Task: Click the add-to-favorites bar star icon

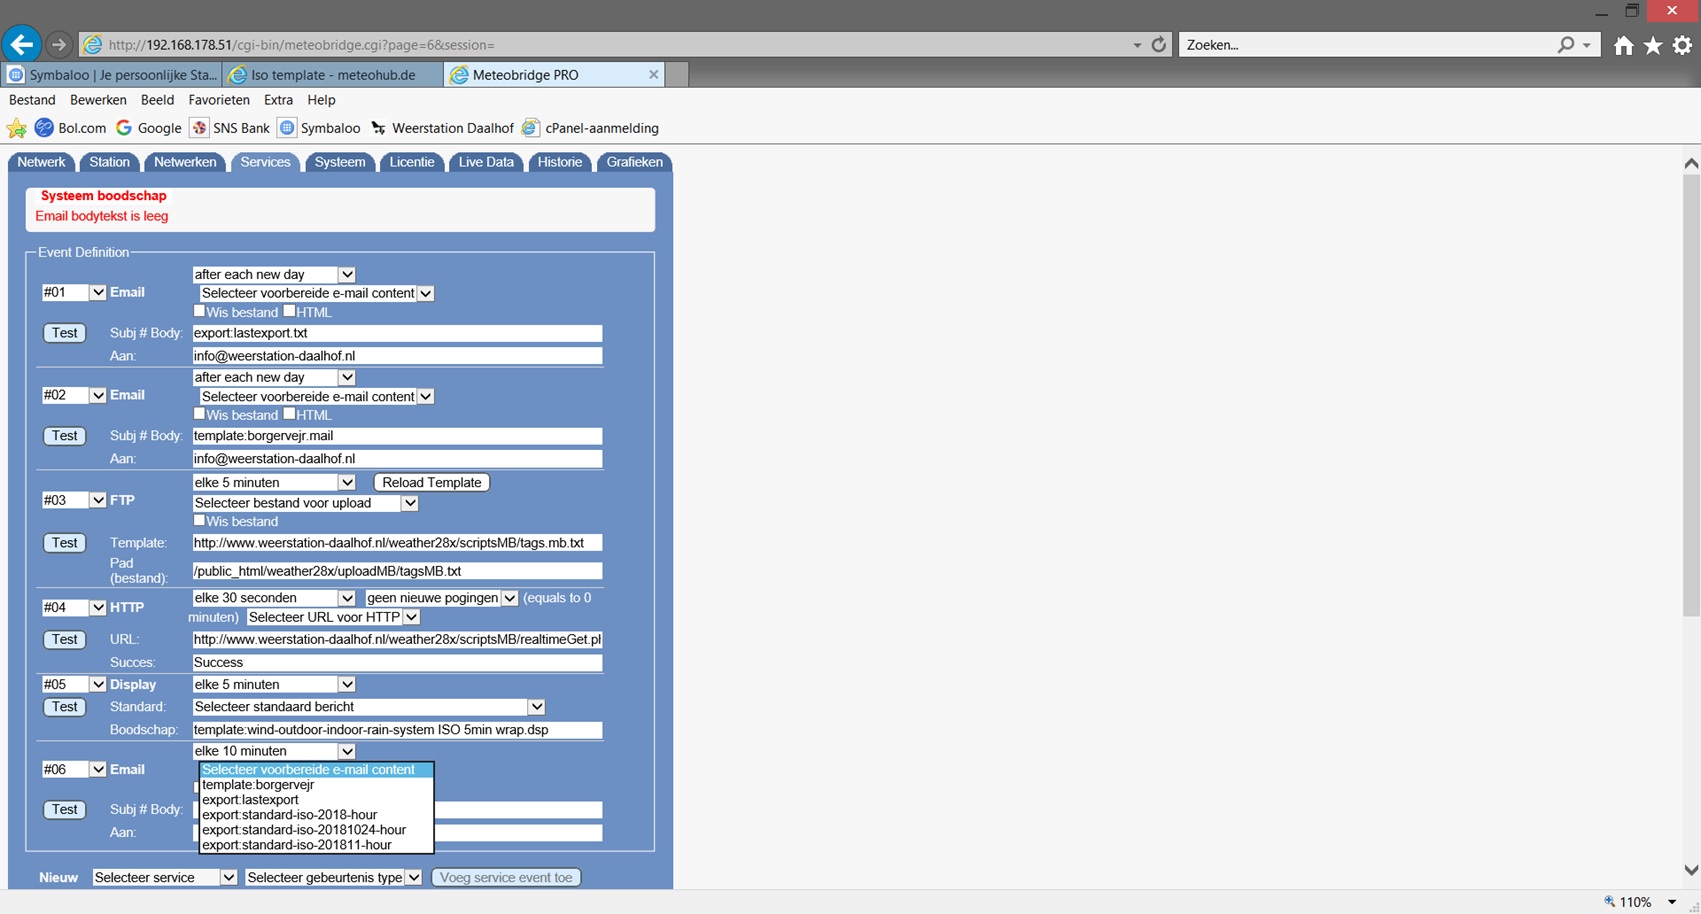Action: (17, 128)
